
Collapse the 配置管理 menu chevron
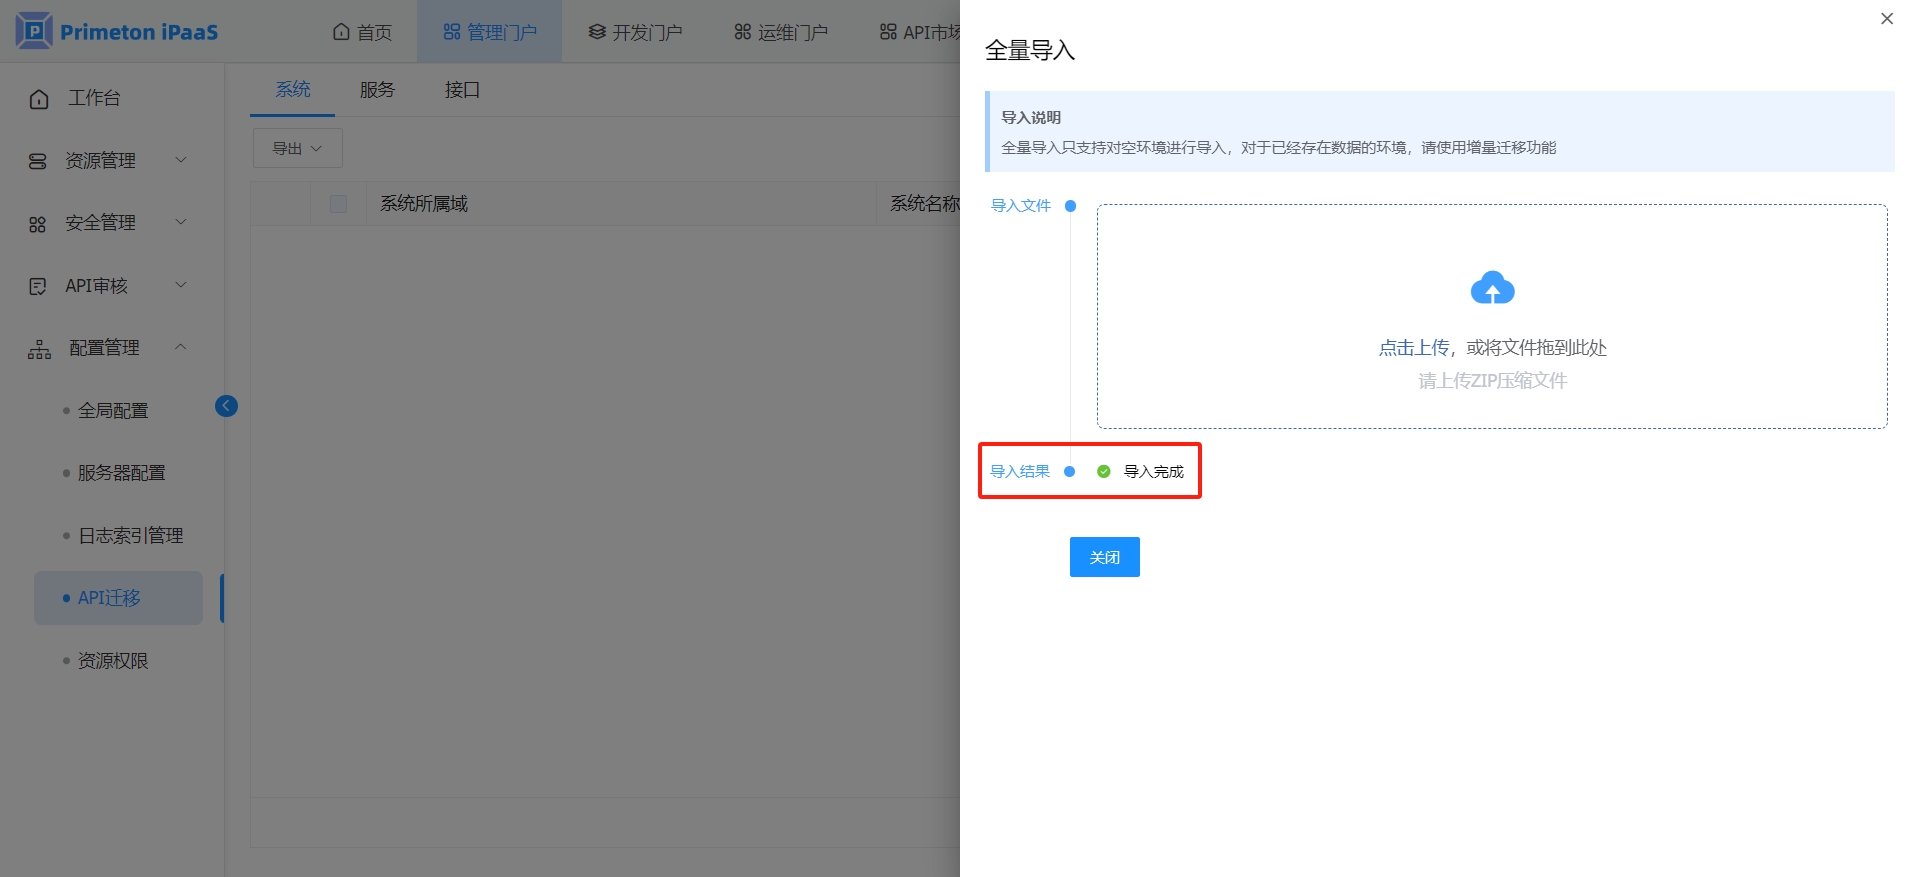pyautogui.click(x=181, y=347)
